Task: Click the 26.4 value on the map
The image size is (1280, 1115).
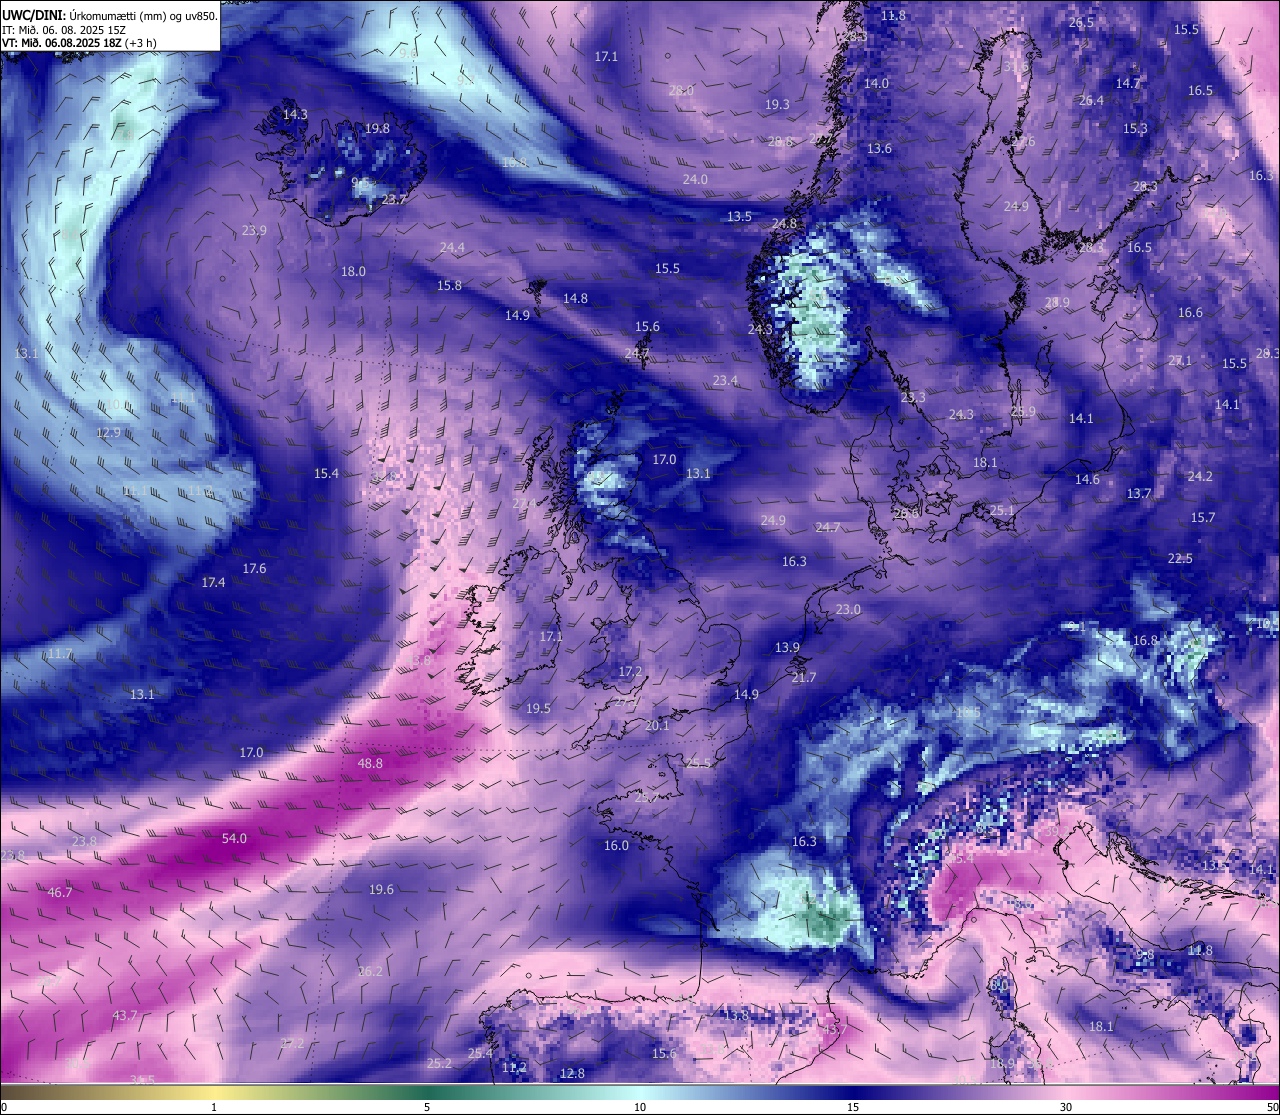Action: 1091,101
